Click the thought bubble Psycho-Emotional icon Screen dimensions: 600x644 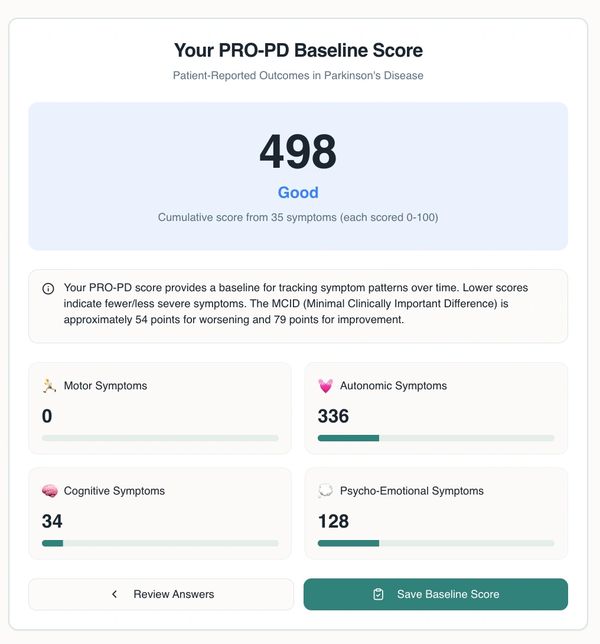tap(325, 491)
